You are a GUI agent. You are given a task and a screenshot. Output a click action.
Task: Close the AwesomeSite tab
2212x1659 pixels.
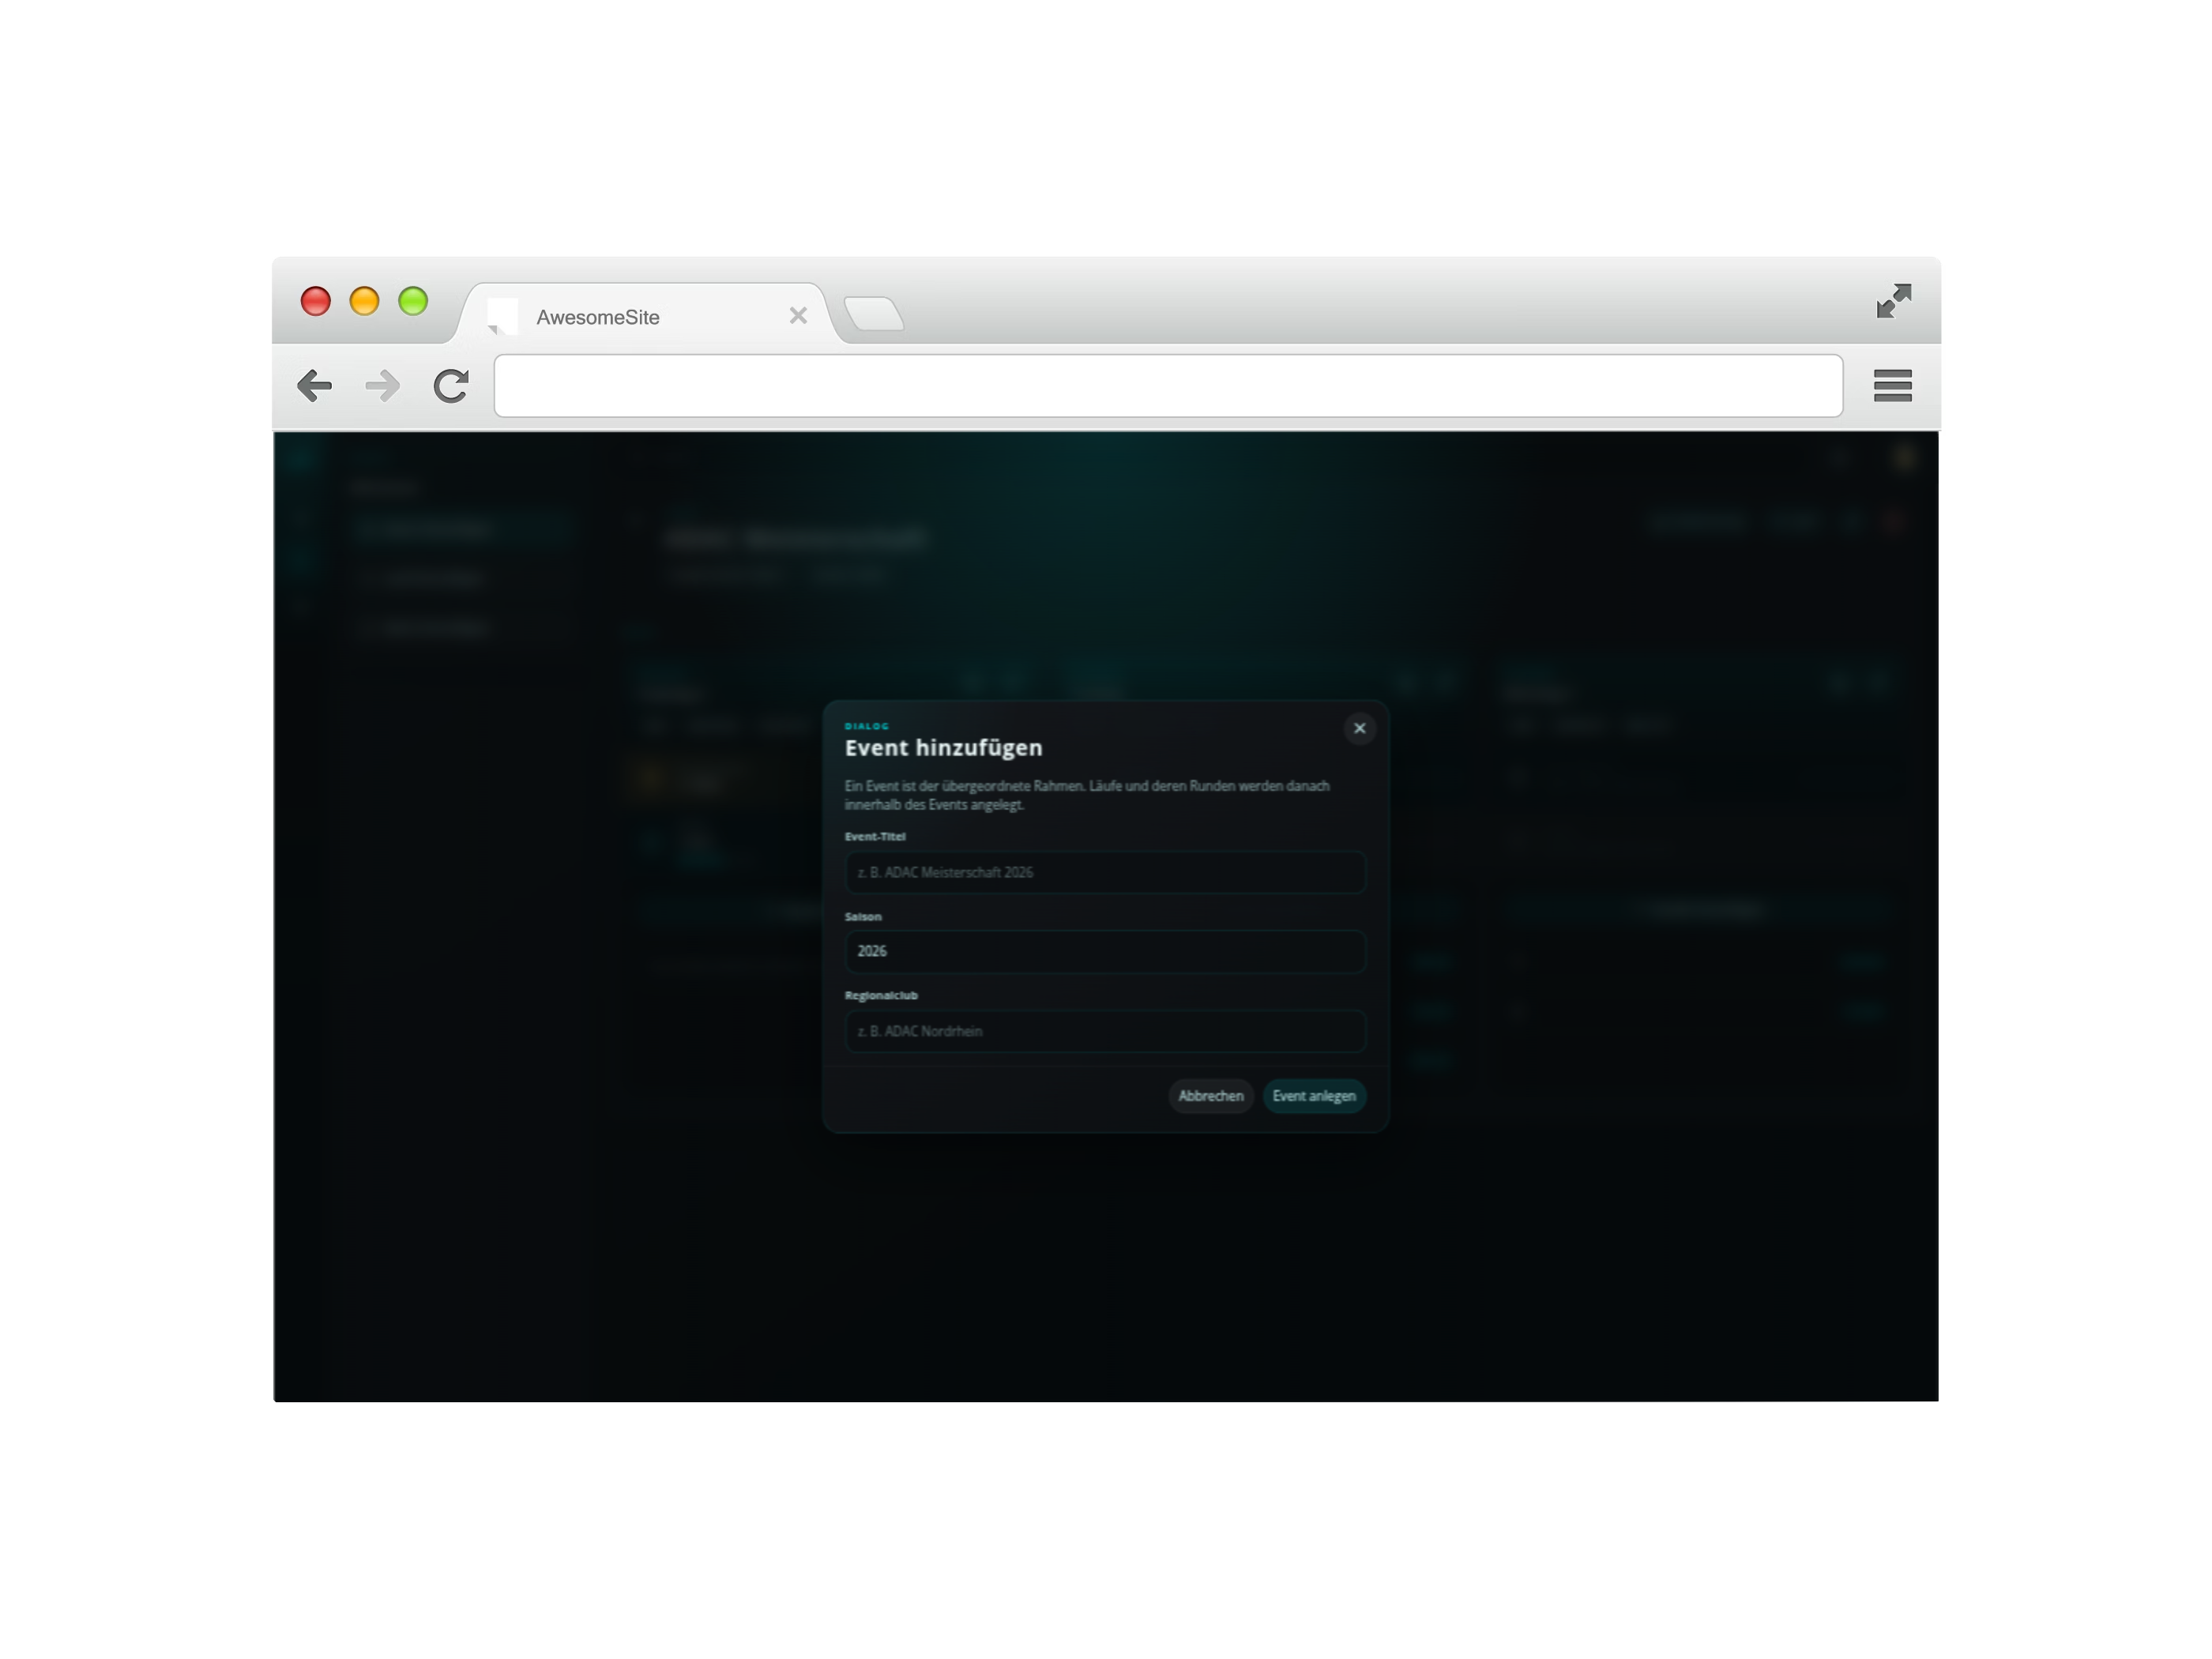coord(798,316)
